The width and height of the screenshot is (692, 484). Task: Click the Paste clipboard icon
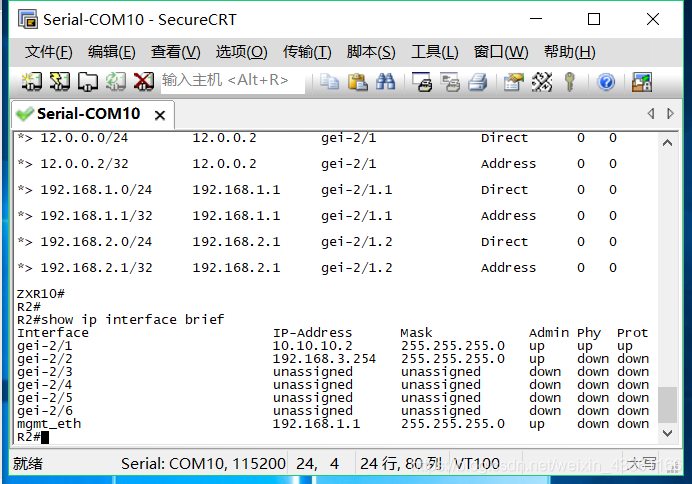[x=357, y=82]
